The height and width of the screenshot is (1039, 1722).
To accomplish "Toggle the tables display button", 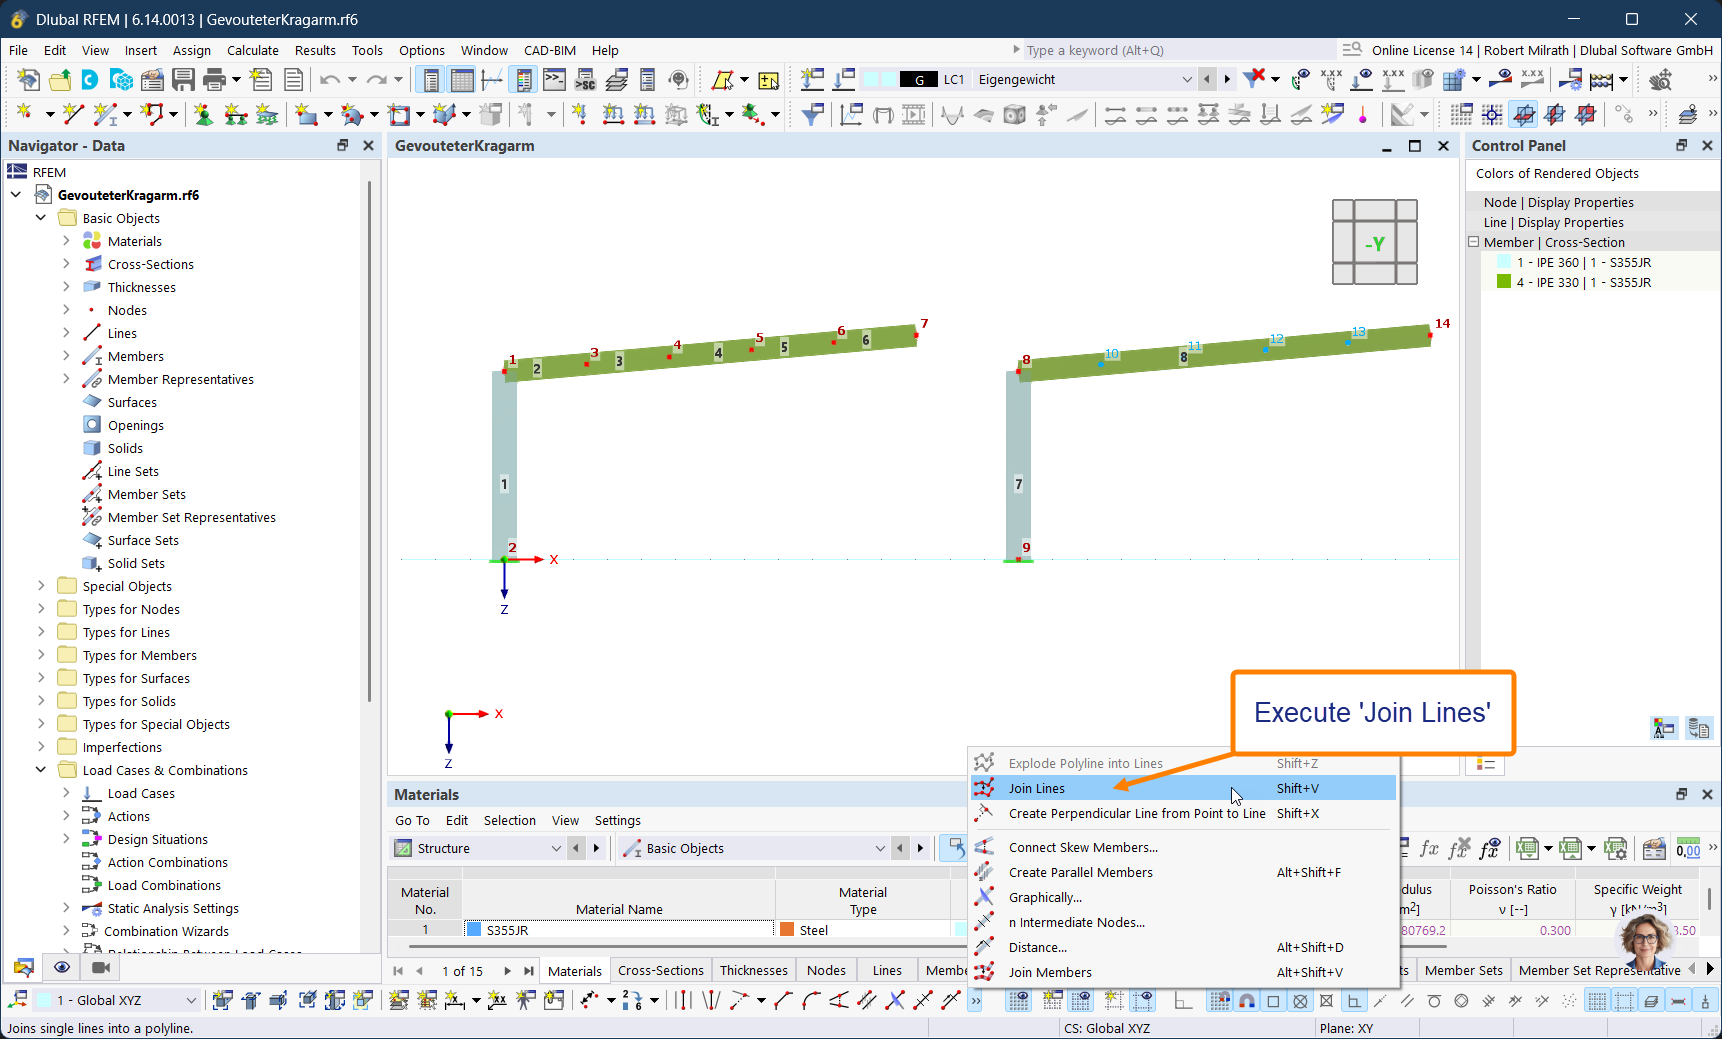I will [462, 80].
